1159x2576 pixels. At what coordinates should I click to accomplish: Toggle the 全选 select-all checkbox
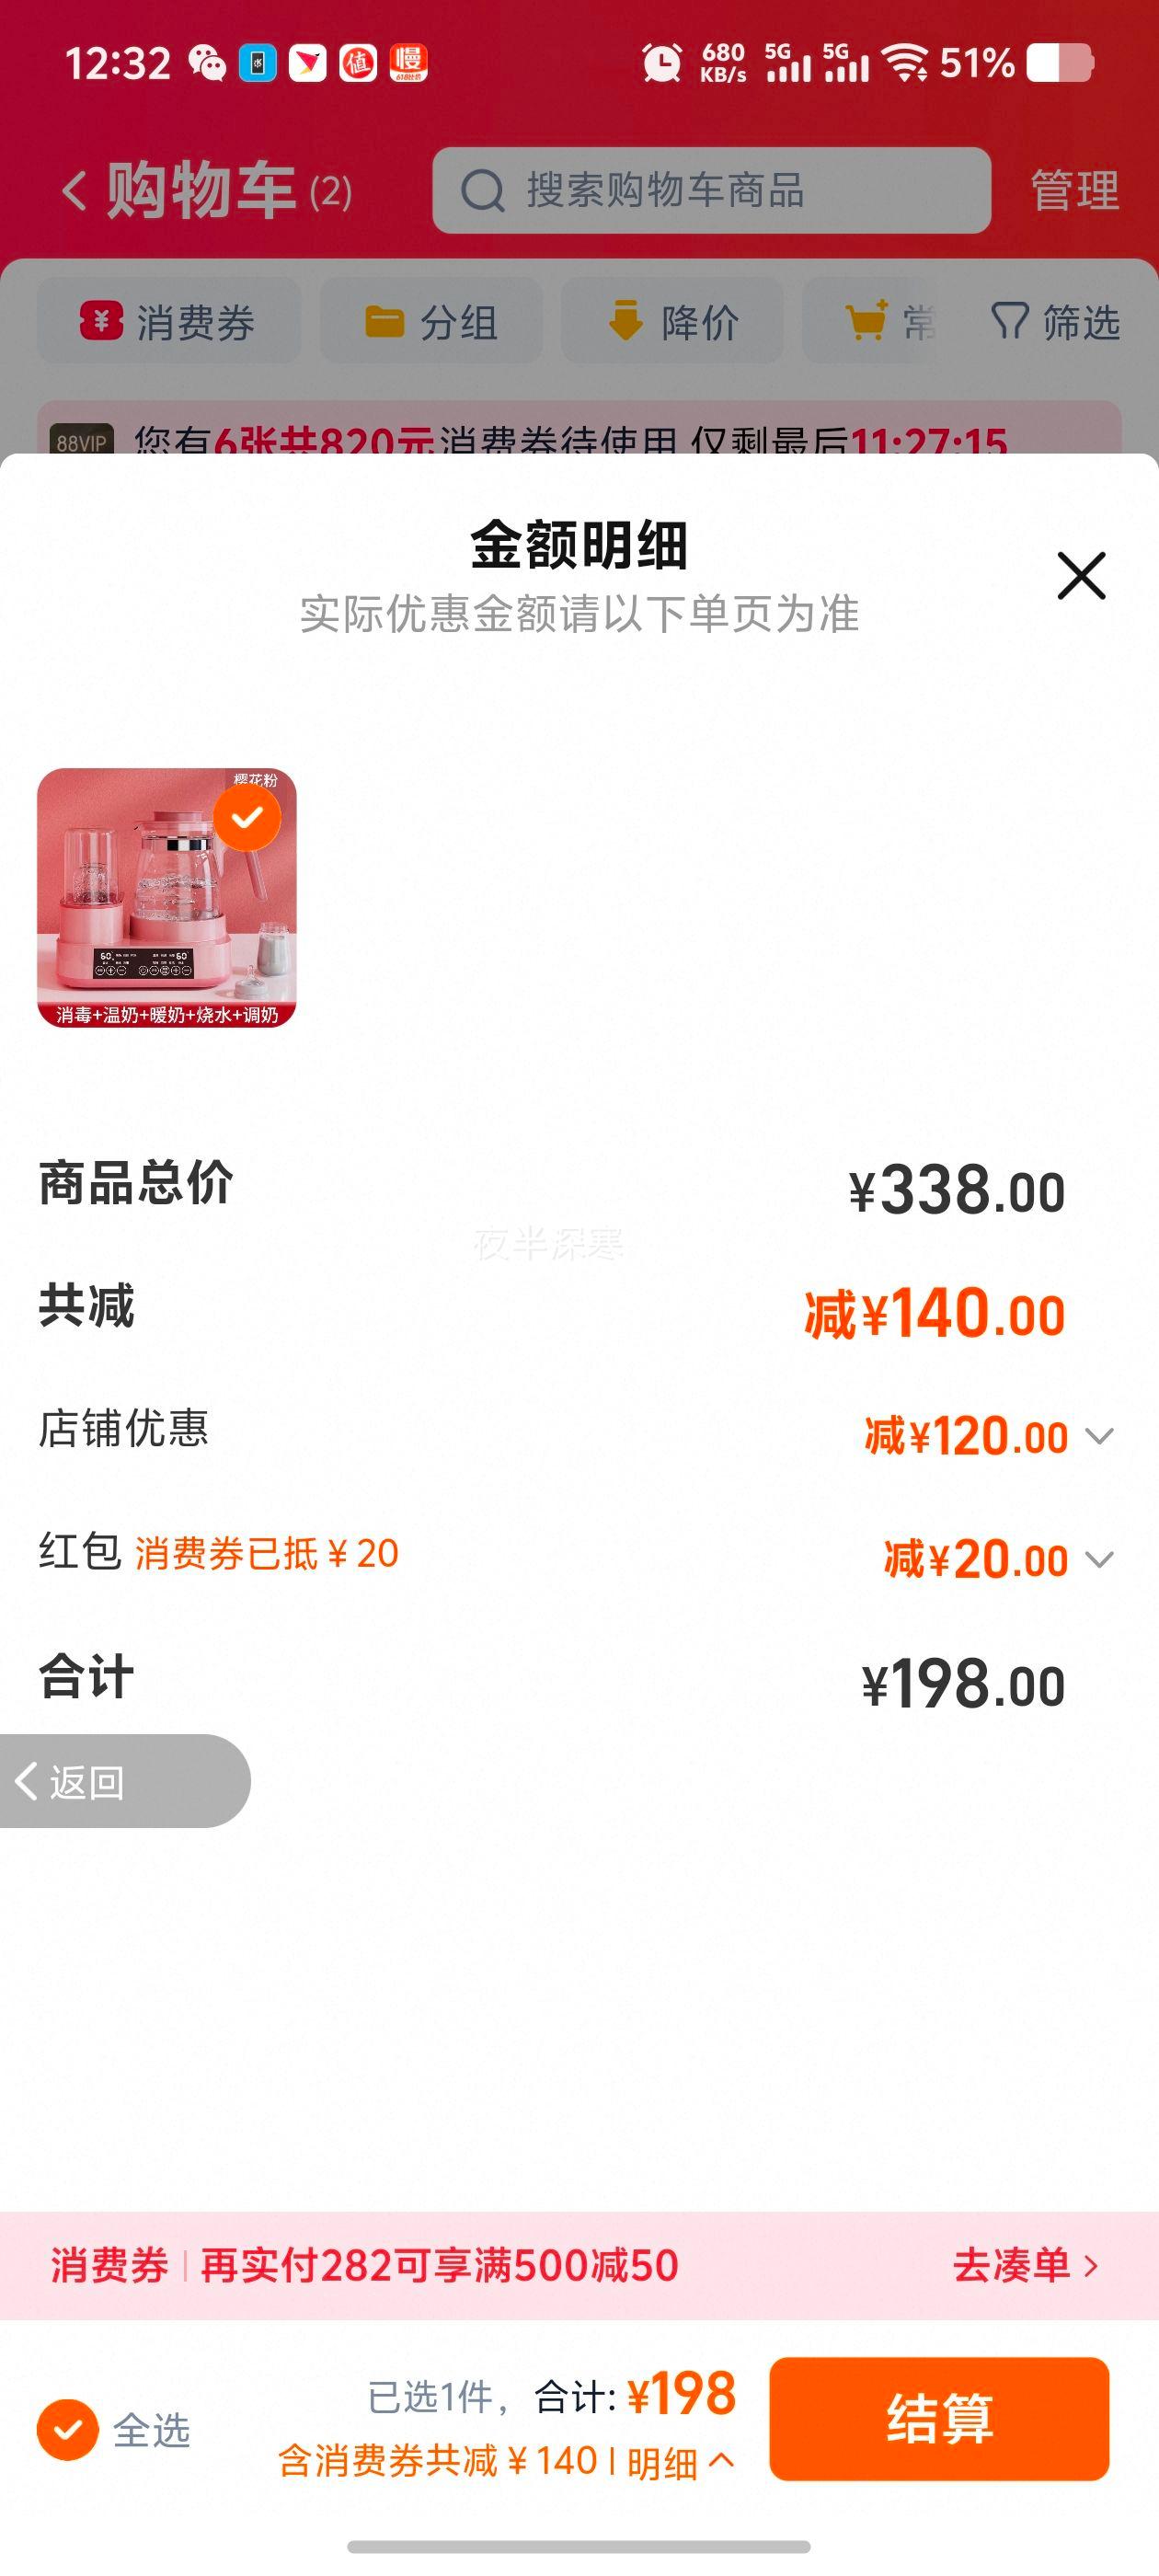(x=67, y=2429)
